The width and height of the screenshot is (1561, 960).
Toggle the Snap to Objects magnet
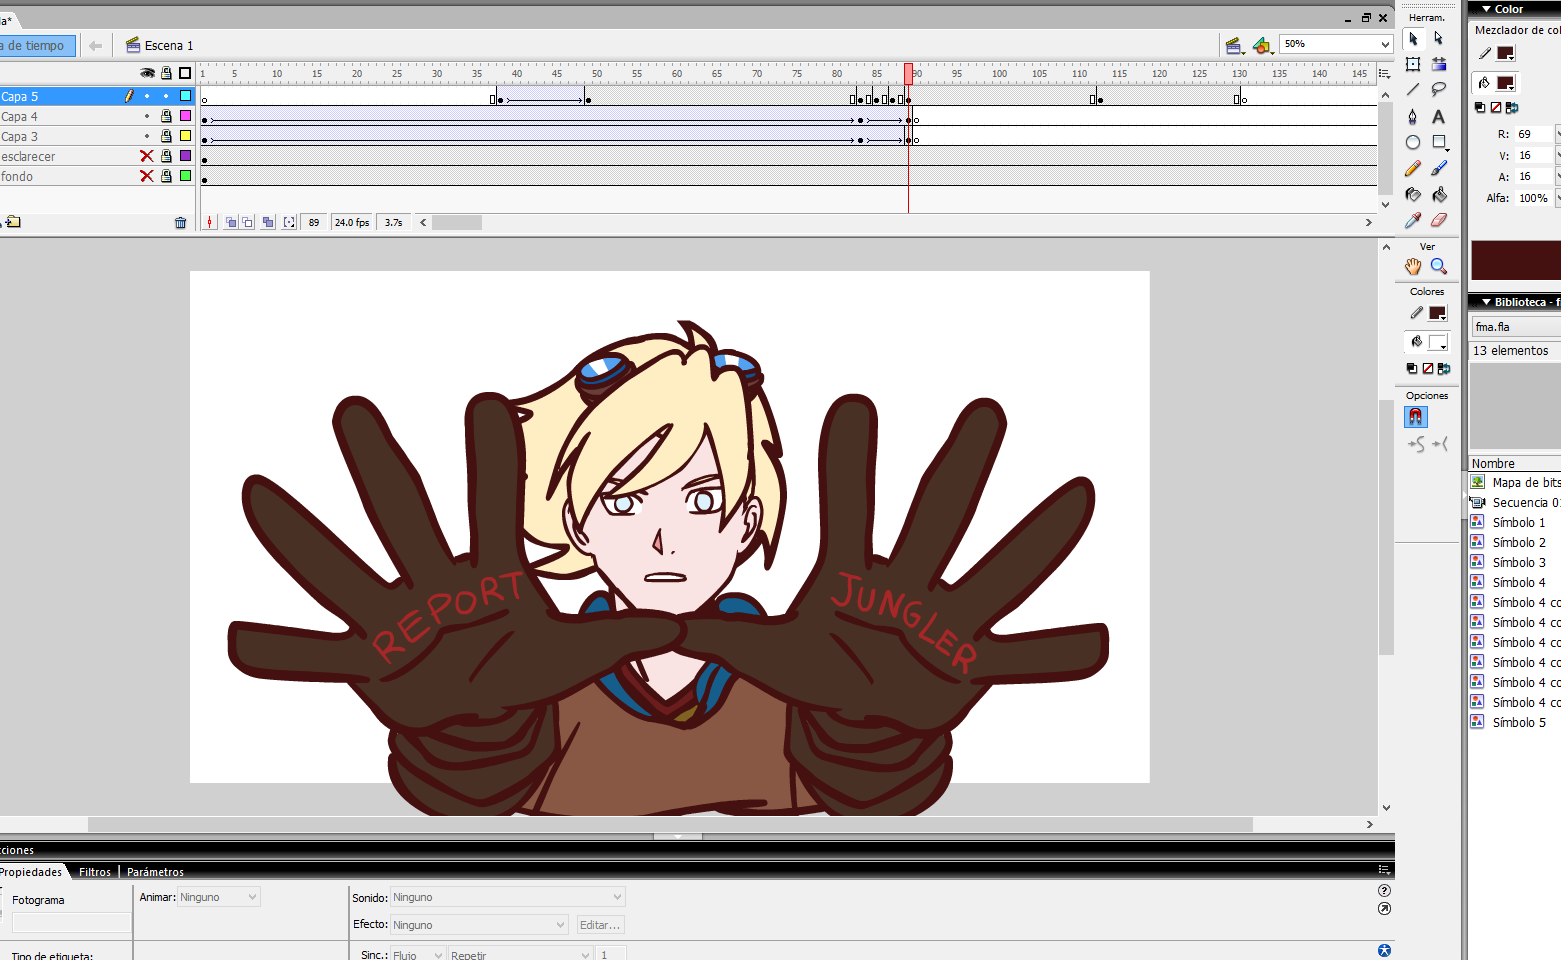coord(1415,417)
